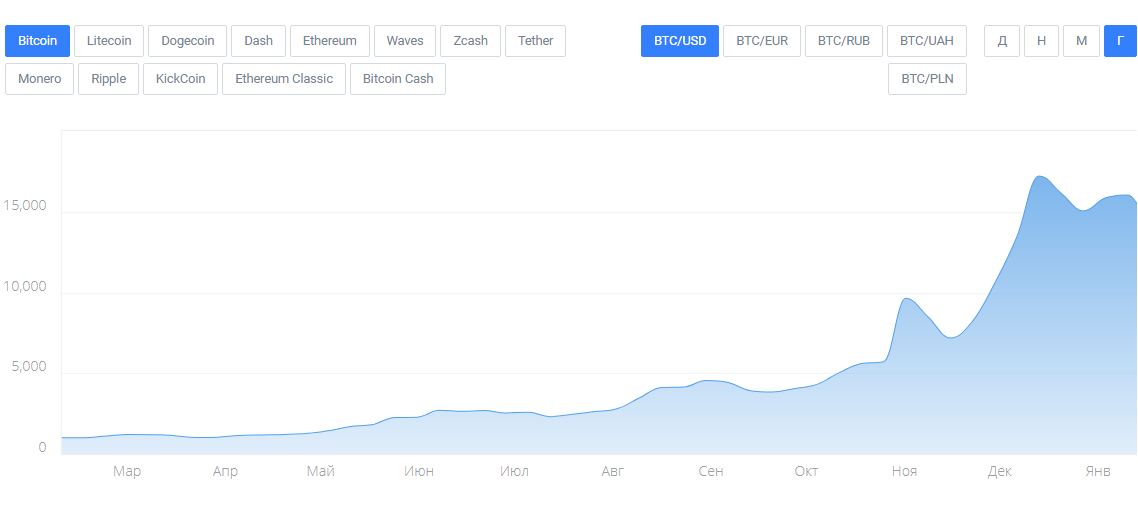Image resolution: width=1138 pixels, height=507 pixels.
Task: Choose the Dash cryptocurrency
Action: [258, 41]
